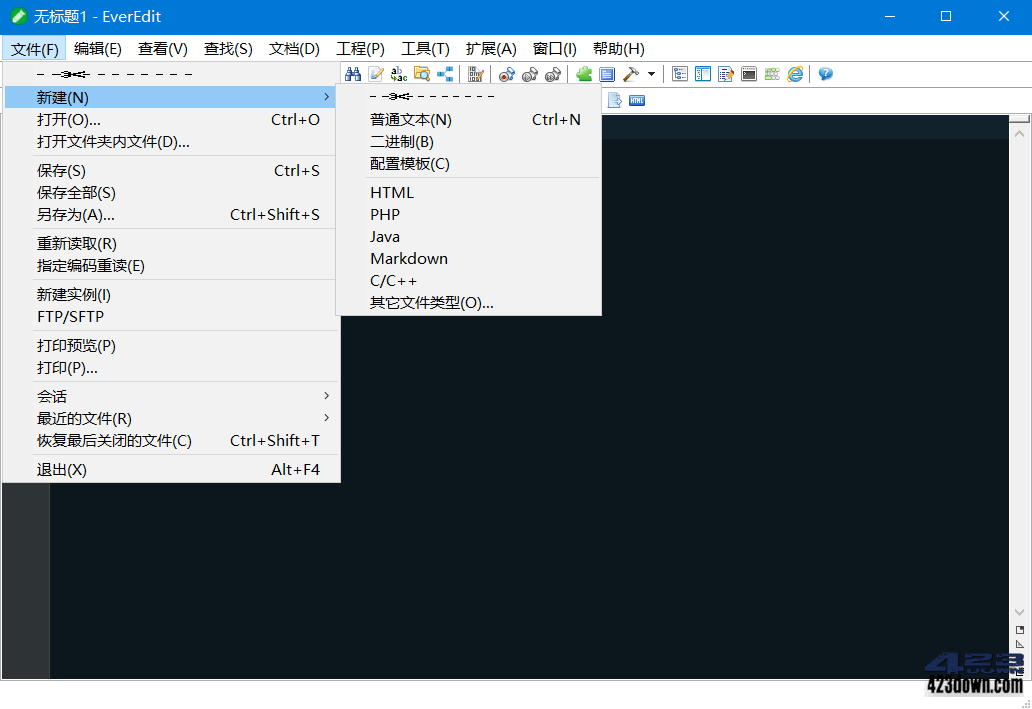Viewport: 1032px width, 709px height.
Task: Expand the 最近的文件 submenu
Action: click(85, 418)
